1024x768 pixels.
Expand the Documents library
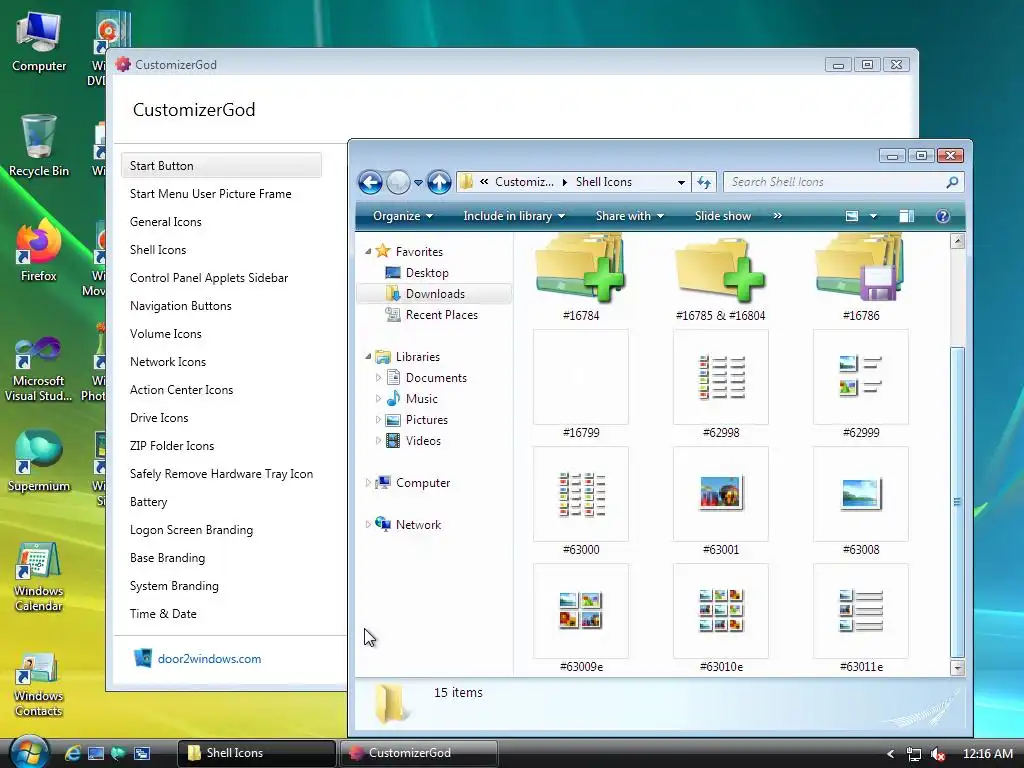[x=378, y=377]
